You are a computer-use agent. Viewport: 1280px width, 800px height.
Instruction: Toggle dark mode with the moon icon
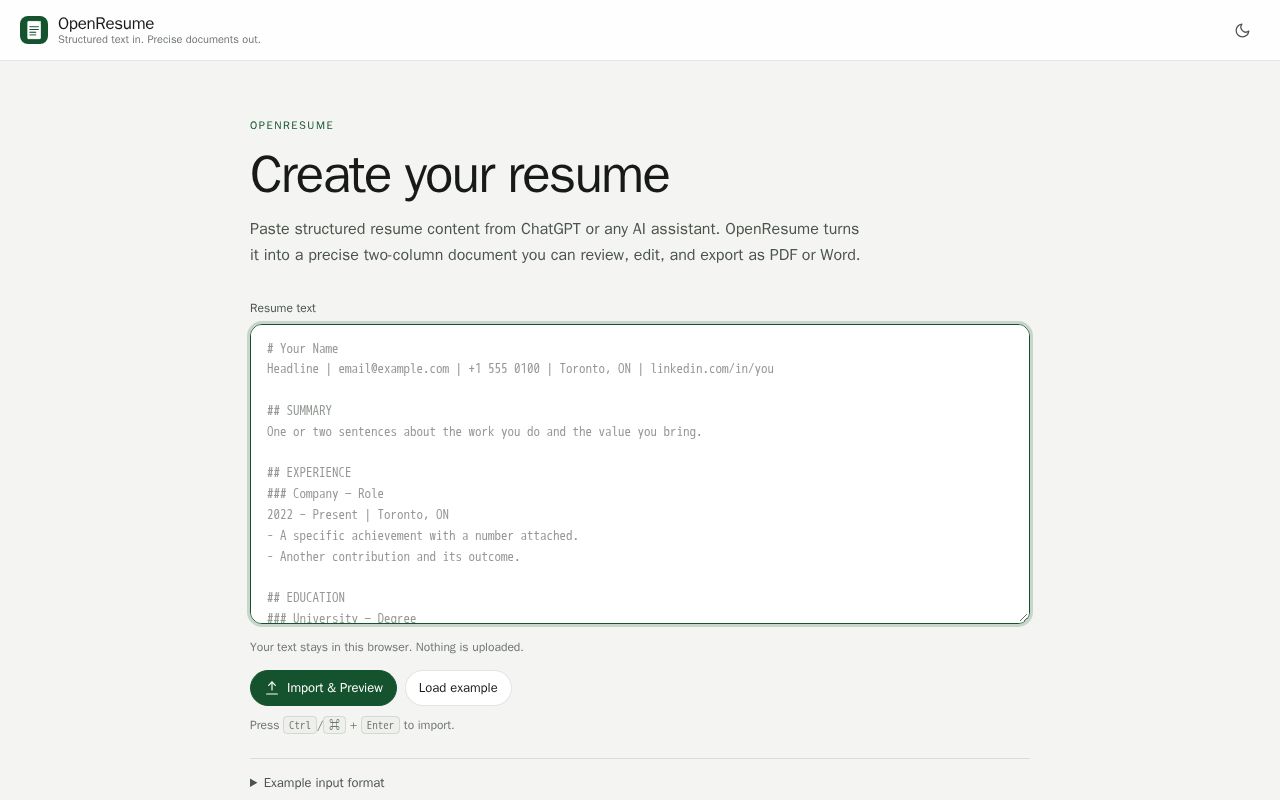(x=1242, y=30)
